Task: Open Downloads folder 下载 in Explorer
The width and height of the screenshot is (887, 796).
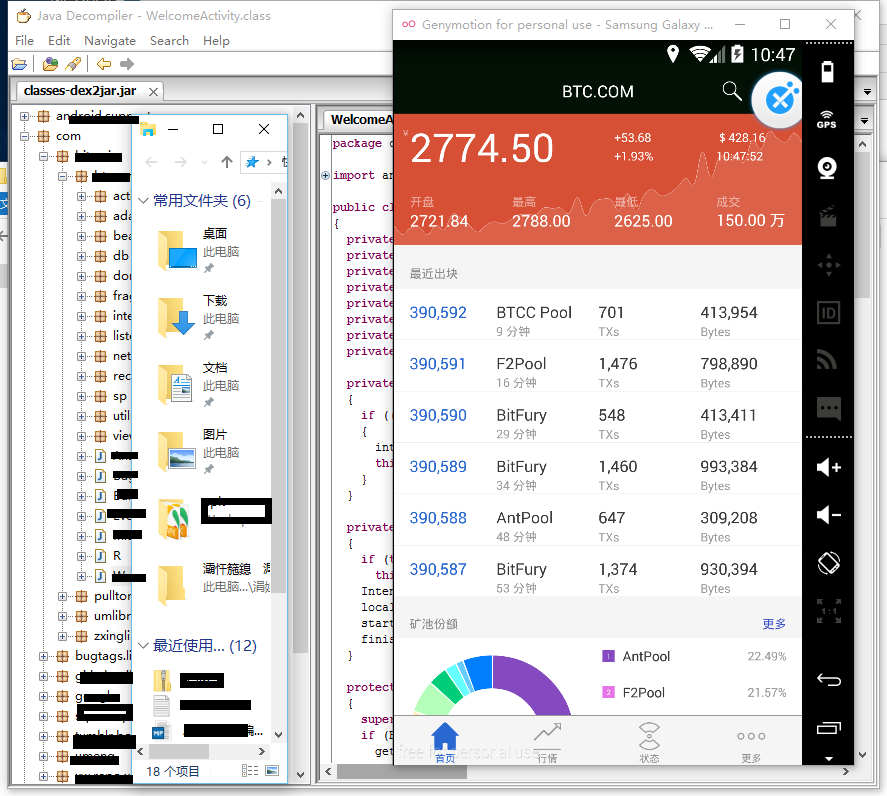Action: (199, 318)
